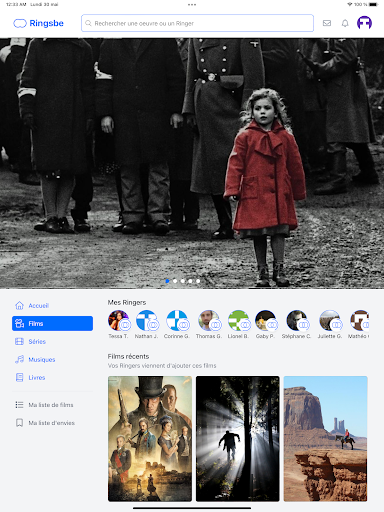Open the notifications bell icon

coord(345,23)
